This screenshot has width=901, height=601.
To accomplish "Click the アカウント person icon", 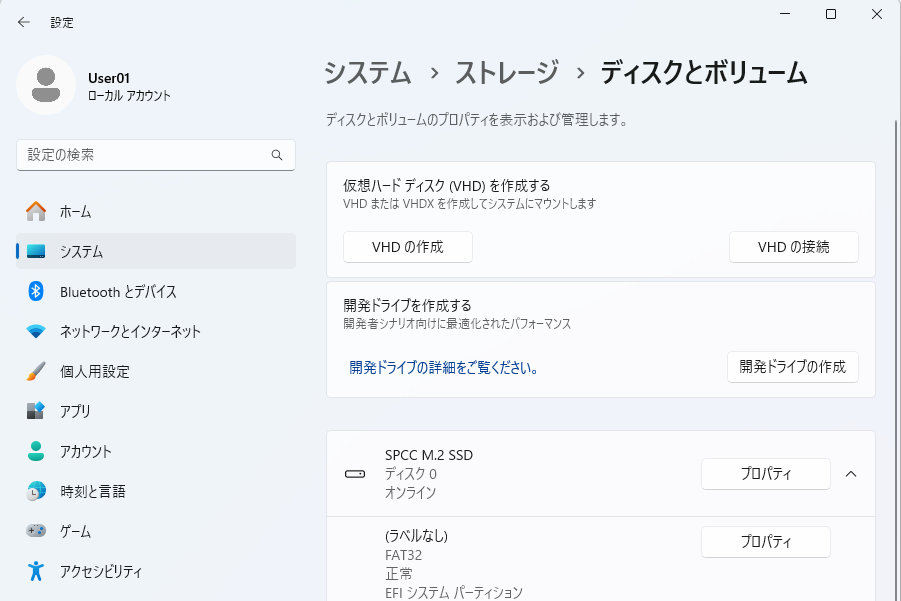I will pos(36,451).
